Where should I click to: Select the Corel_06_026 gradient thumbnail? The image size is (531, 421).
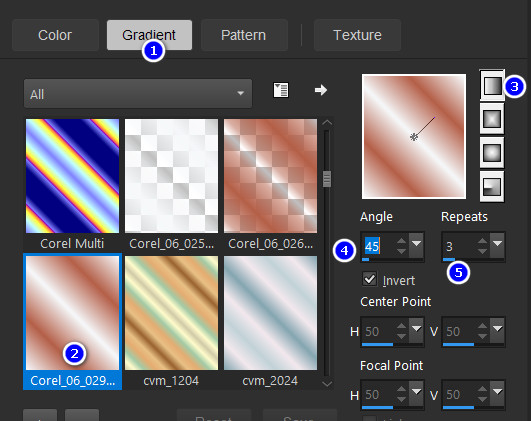click(271, 176)
